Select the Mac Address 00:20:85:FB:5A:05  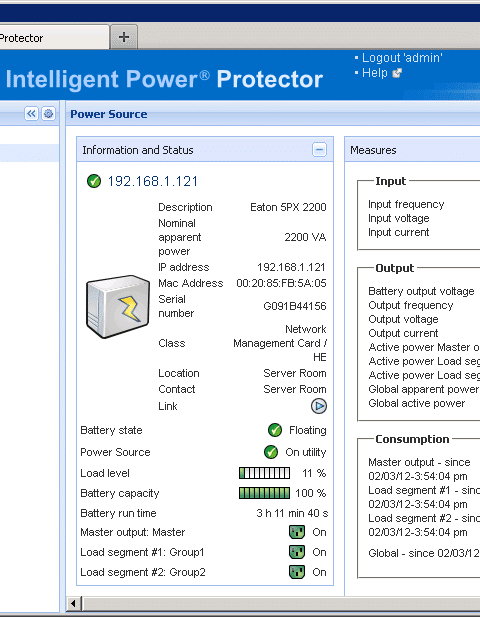(281, 283)
